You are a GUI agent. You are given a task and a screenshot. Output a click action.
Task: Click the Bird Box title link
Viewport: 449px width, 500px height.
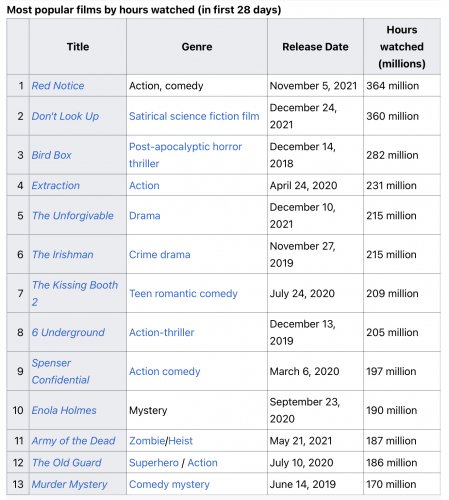tap(51, 155)
